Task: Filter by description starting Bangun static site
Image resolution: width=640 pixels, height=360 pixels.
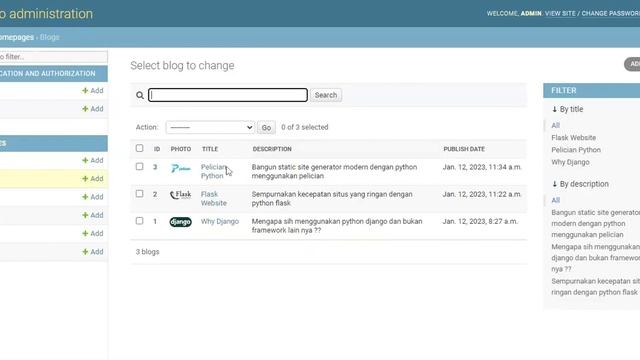Action: 596,224
